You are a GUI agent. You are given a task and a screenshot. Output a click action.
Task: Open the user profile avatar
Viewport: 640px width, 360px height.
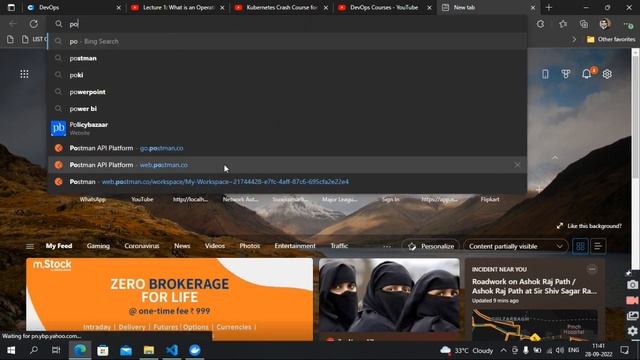[605, 24]
